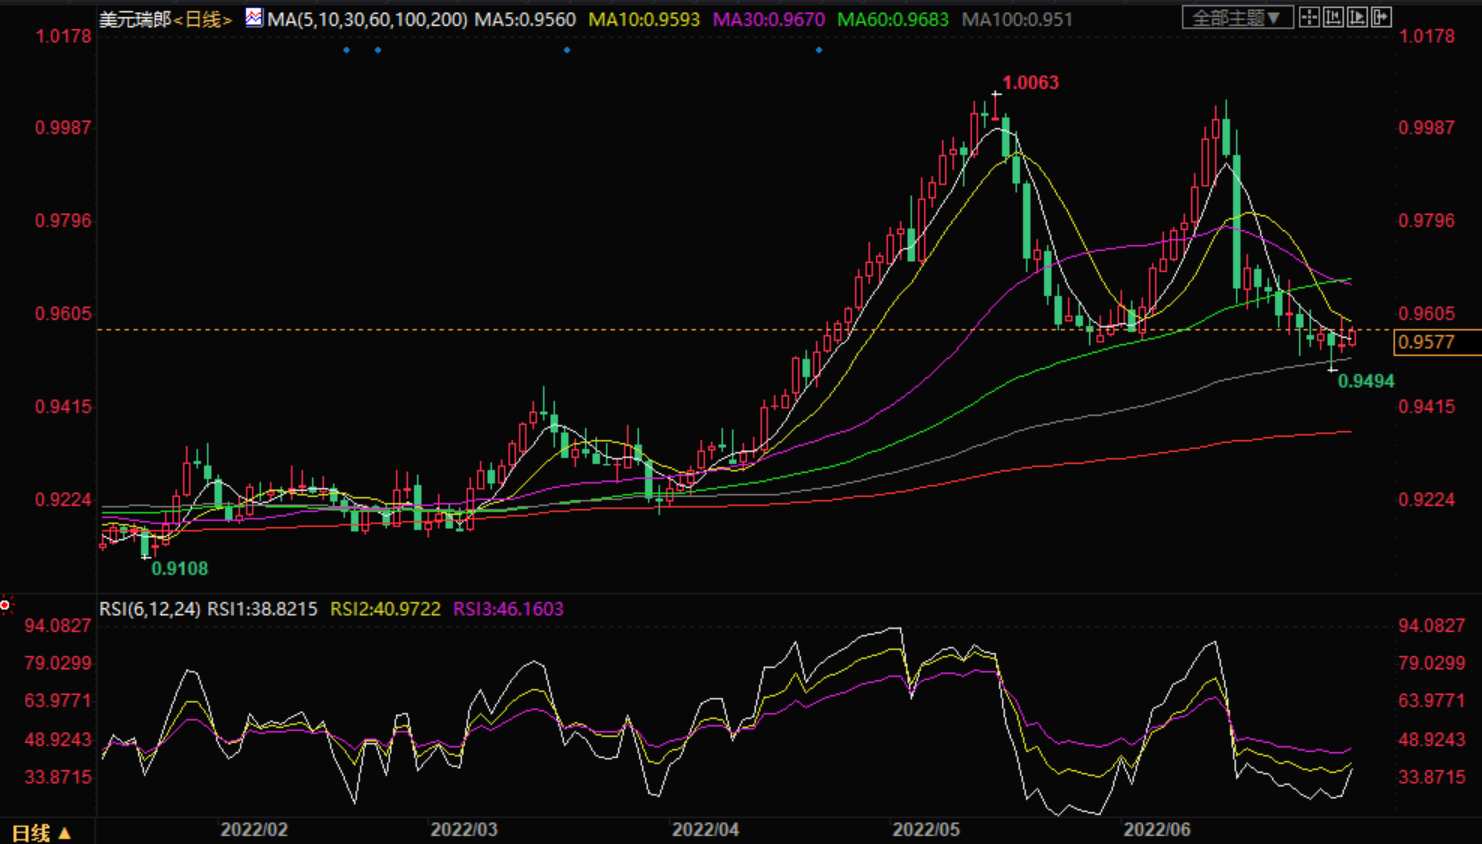Click the 2022/05 date on time axis

pyautogui.click(x=926, y=830)
